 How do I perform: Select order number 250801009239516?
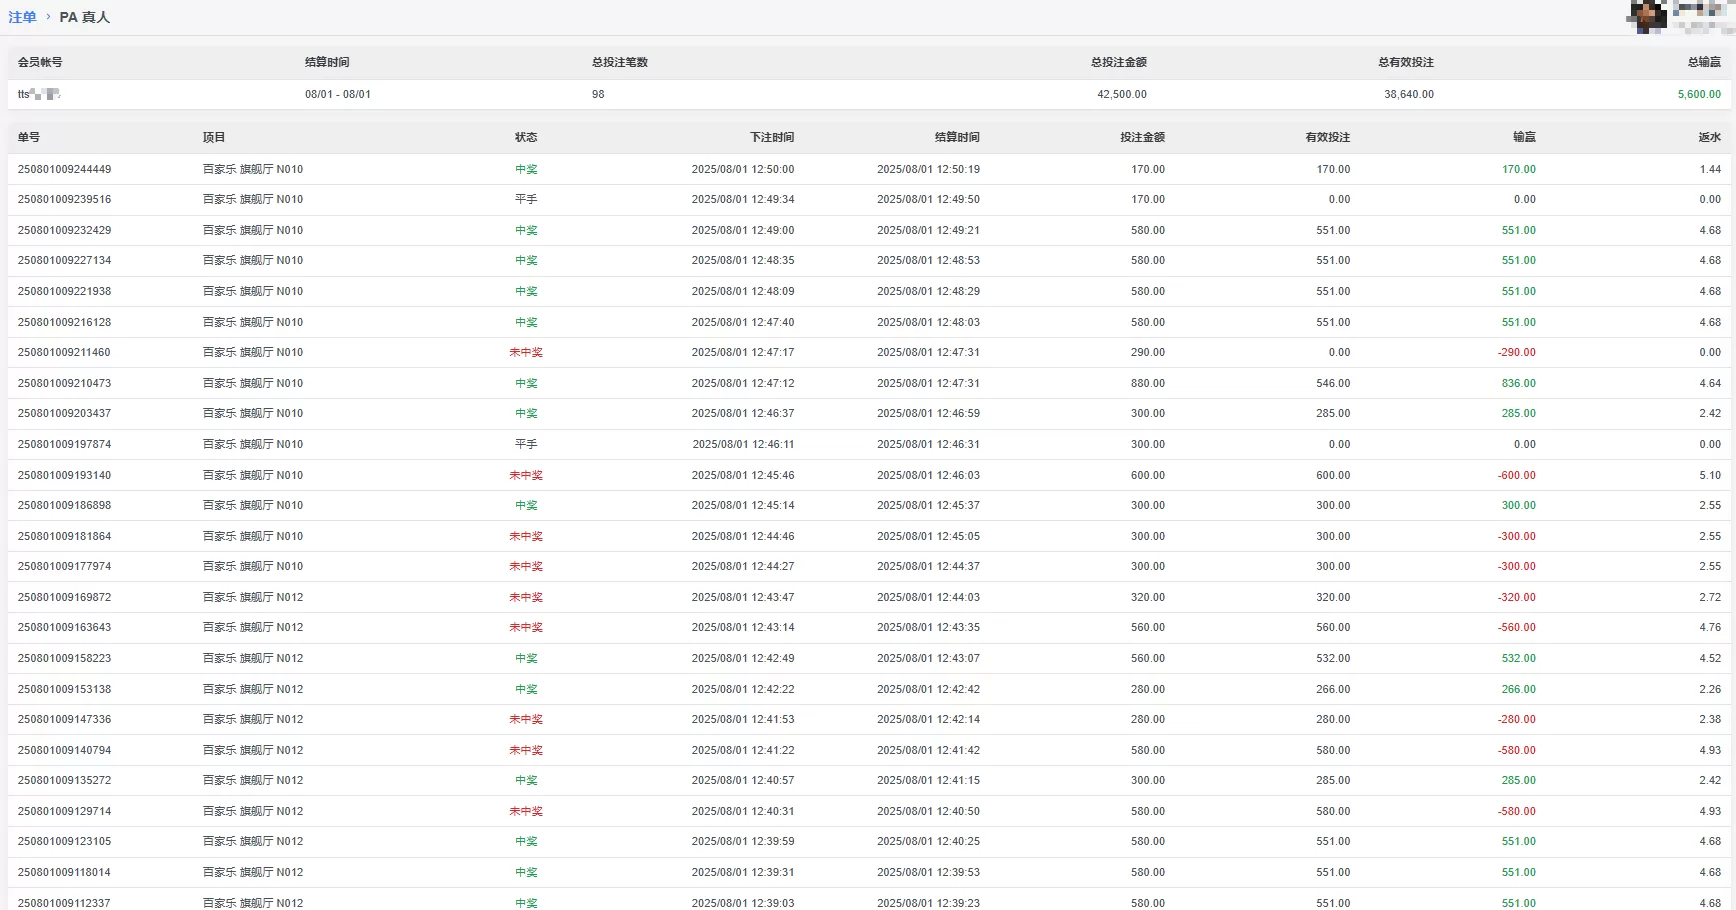pyautogui.click(x=65, y=199)
